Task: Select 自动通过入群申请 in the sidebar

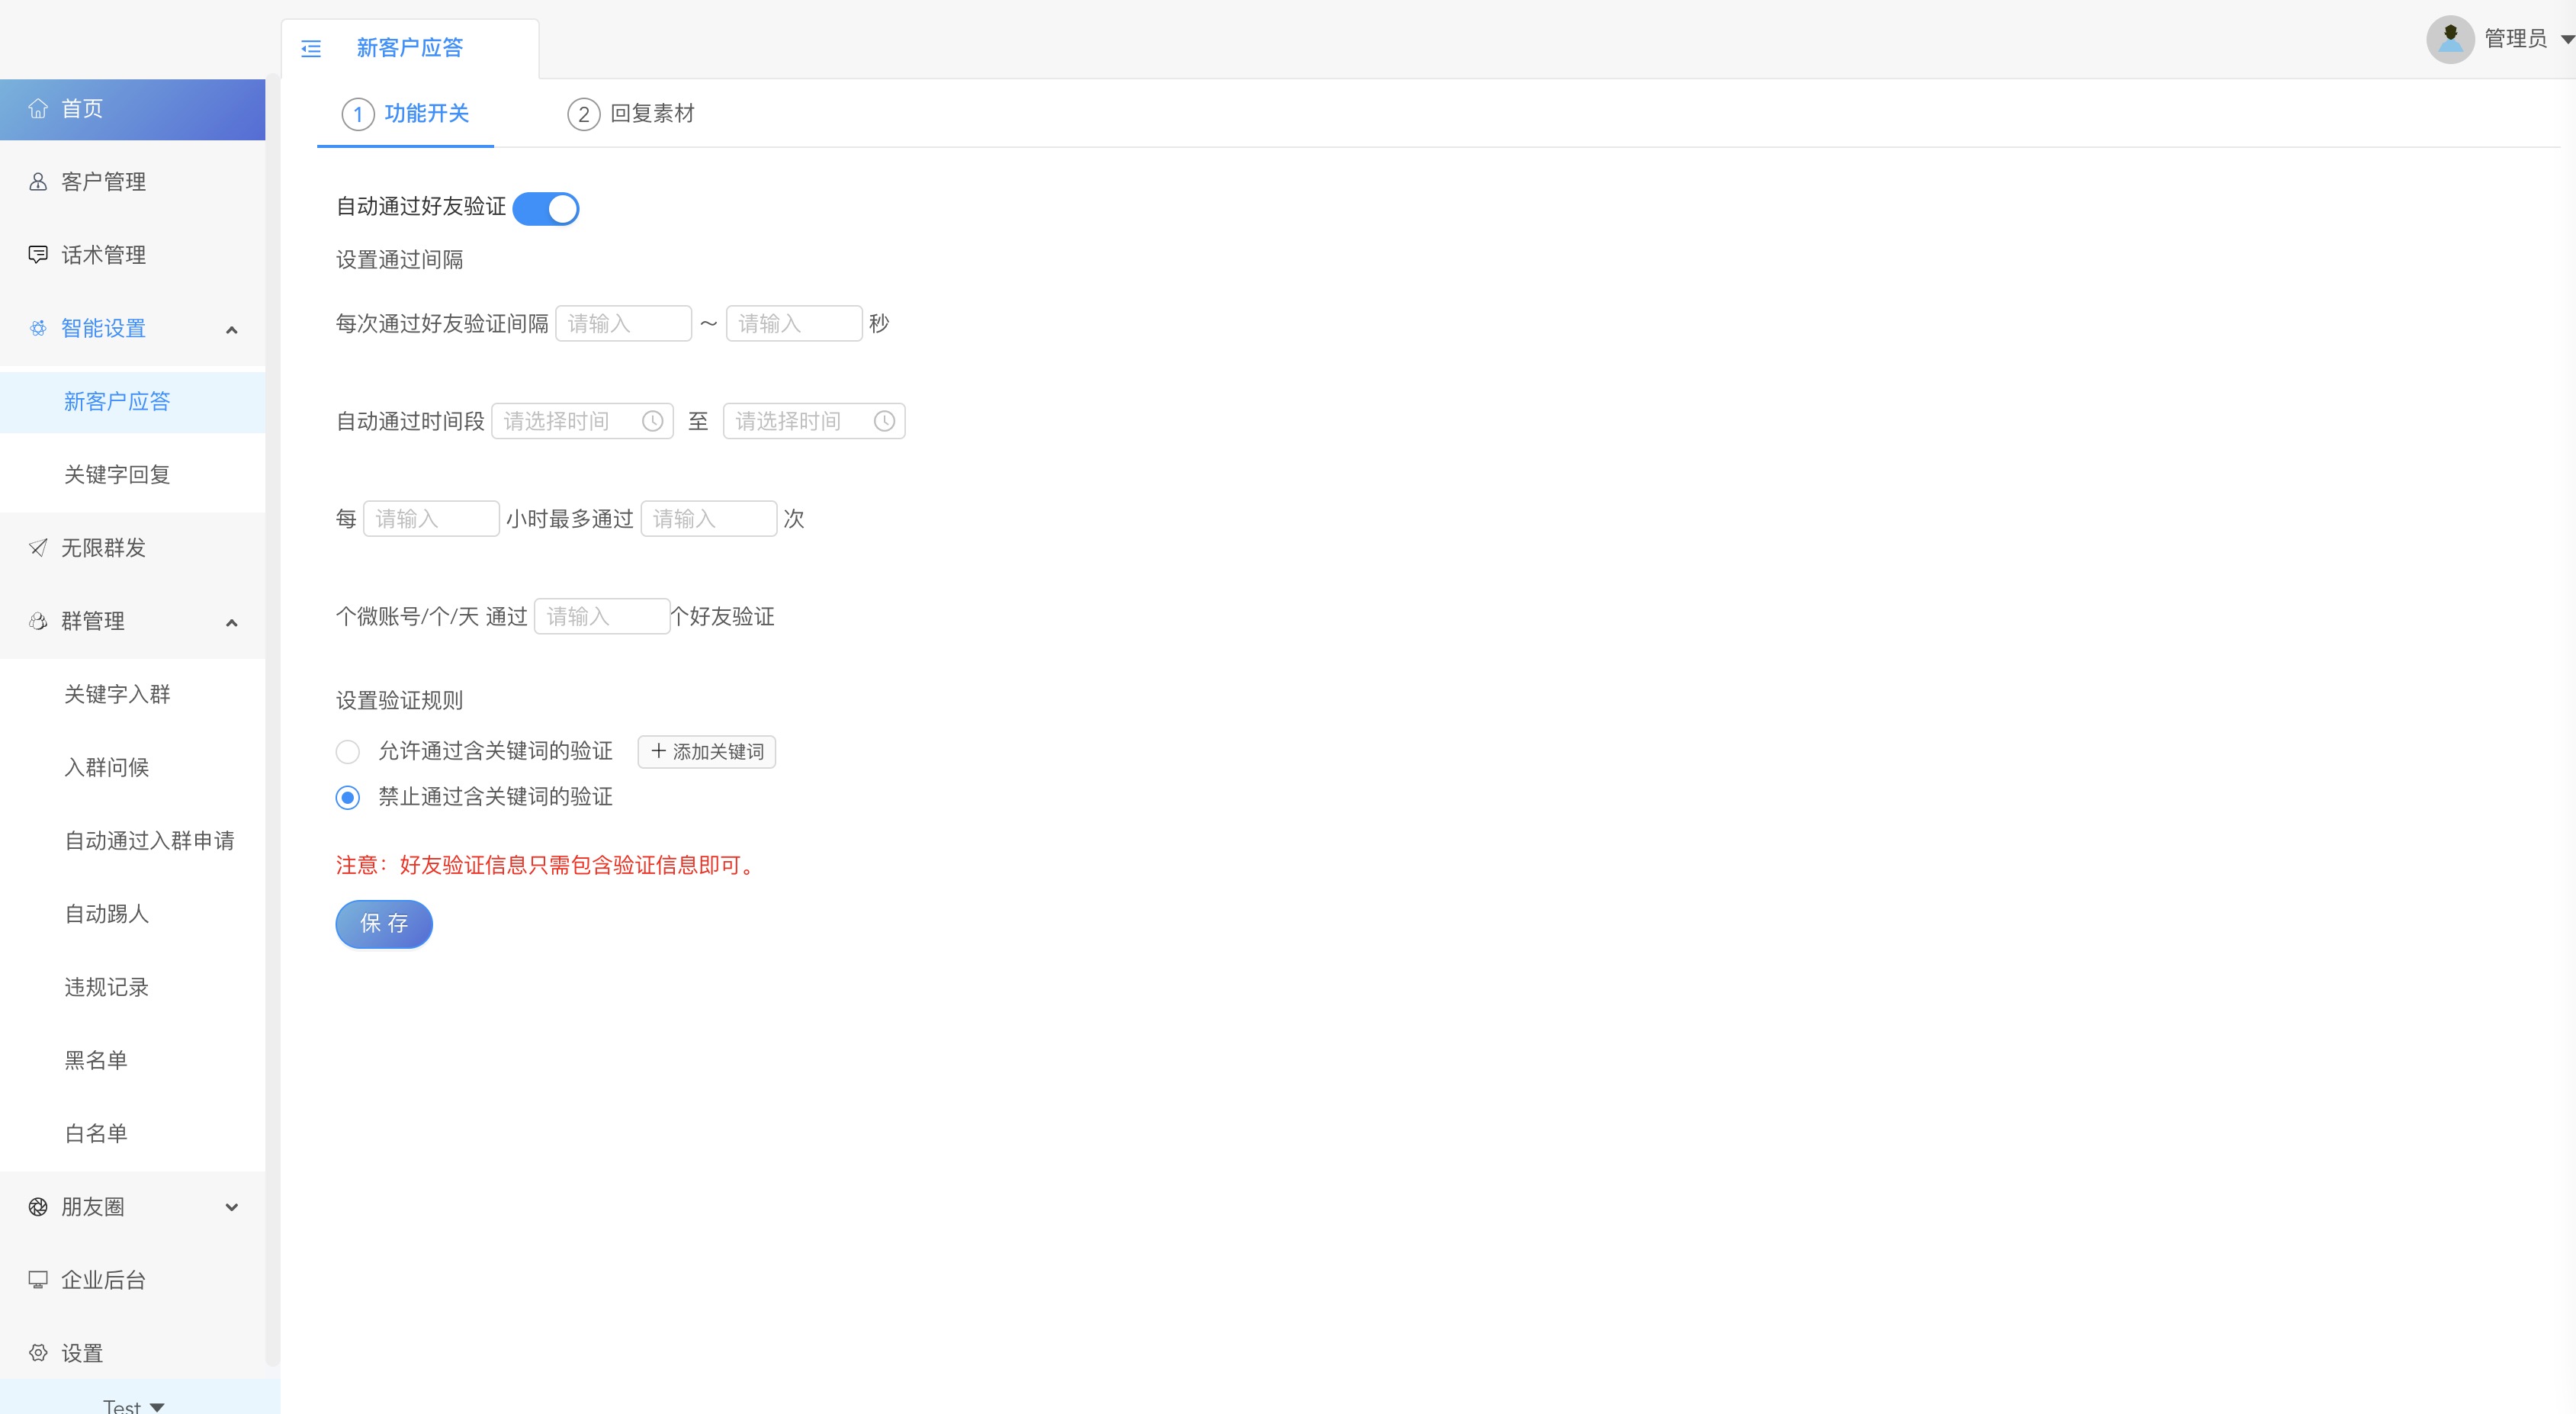Action: click(x=132, y=841)
